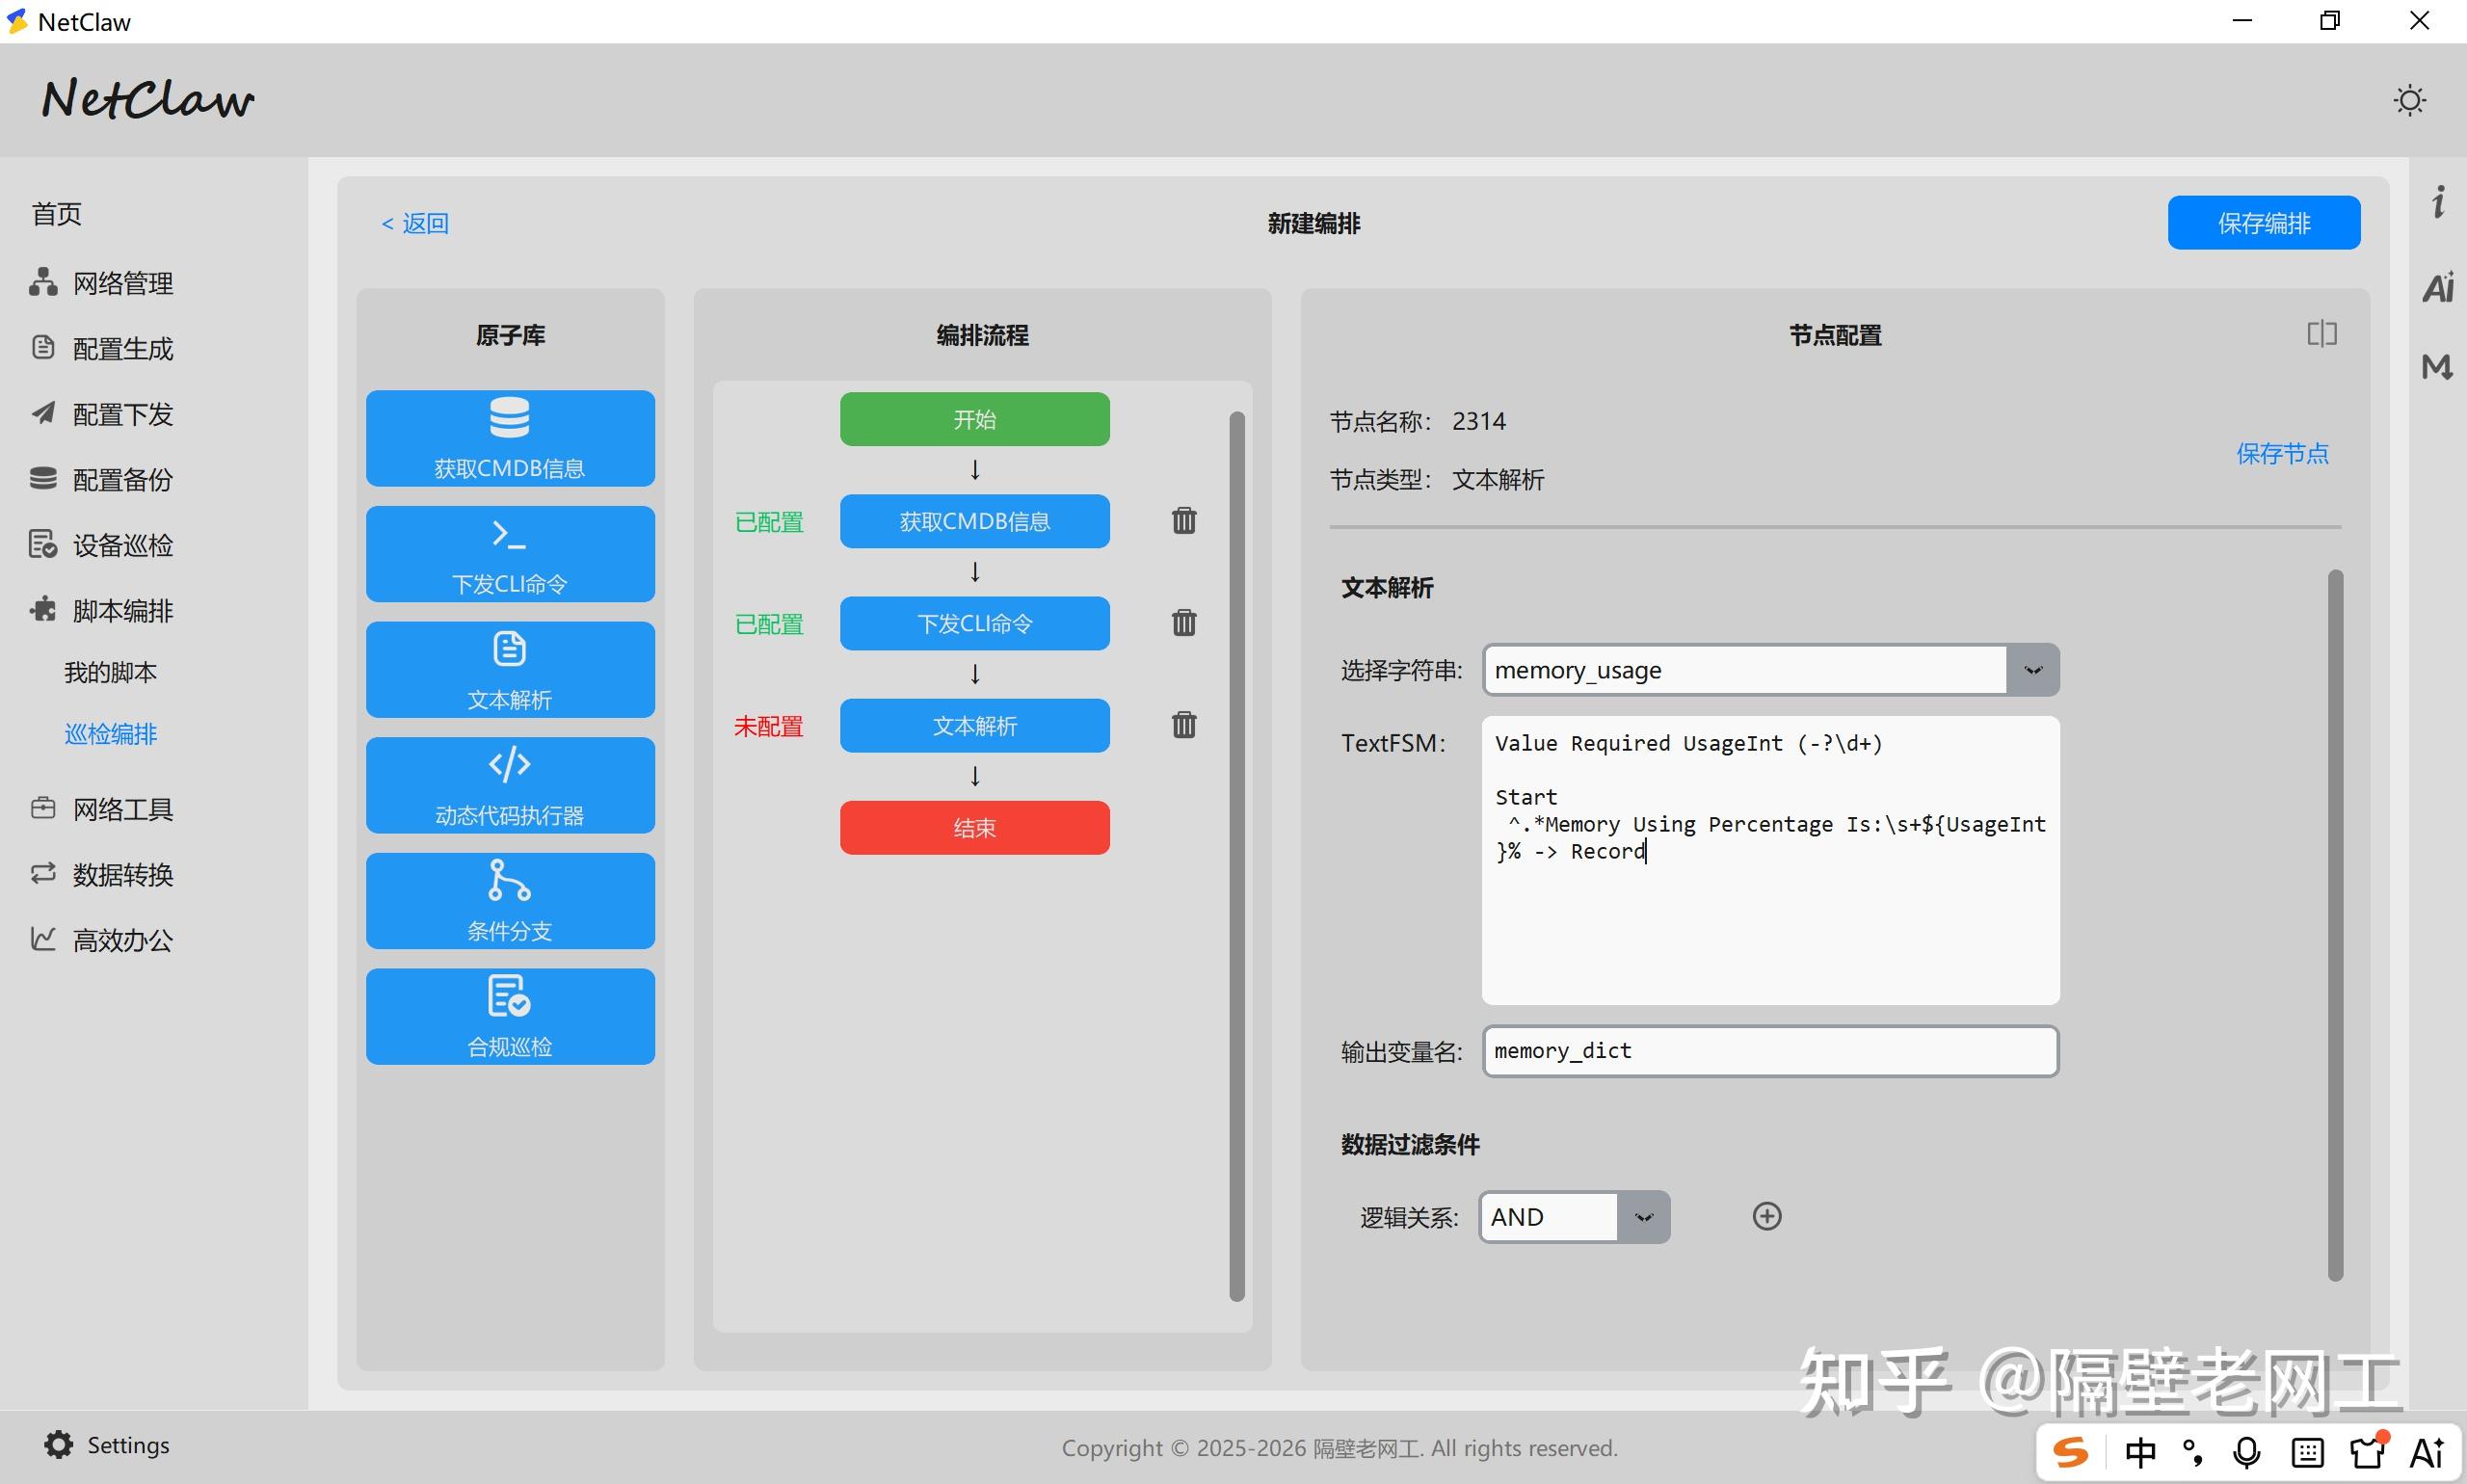Open 网络工具 menu

point(102,808)
